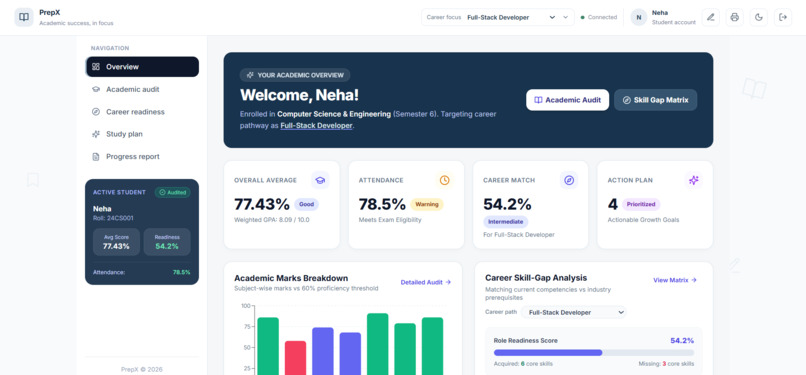Click the Intermediate badge under 54.2%
The height and width of the screenshot is (375, 806).
(505, 222)
